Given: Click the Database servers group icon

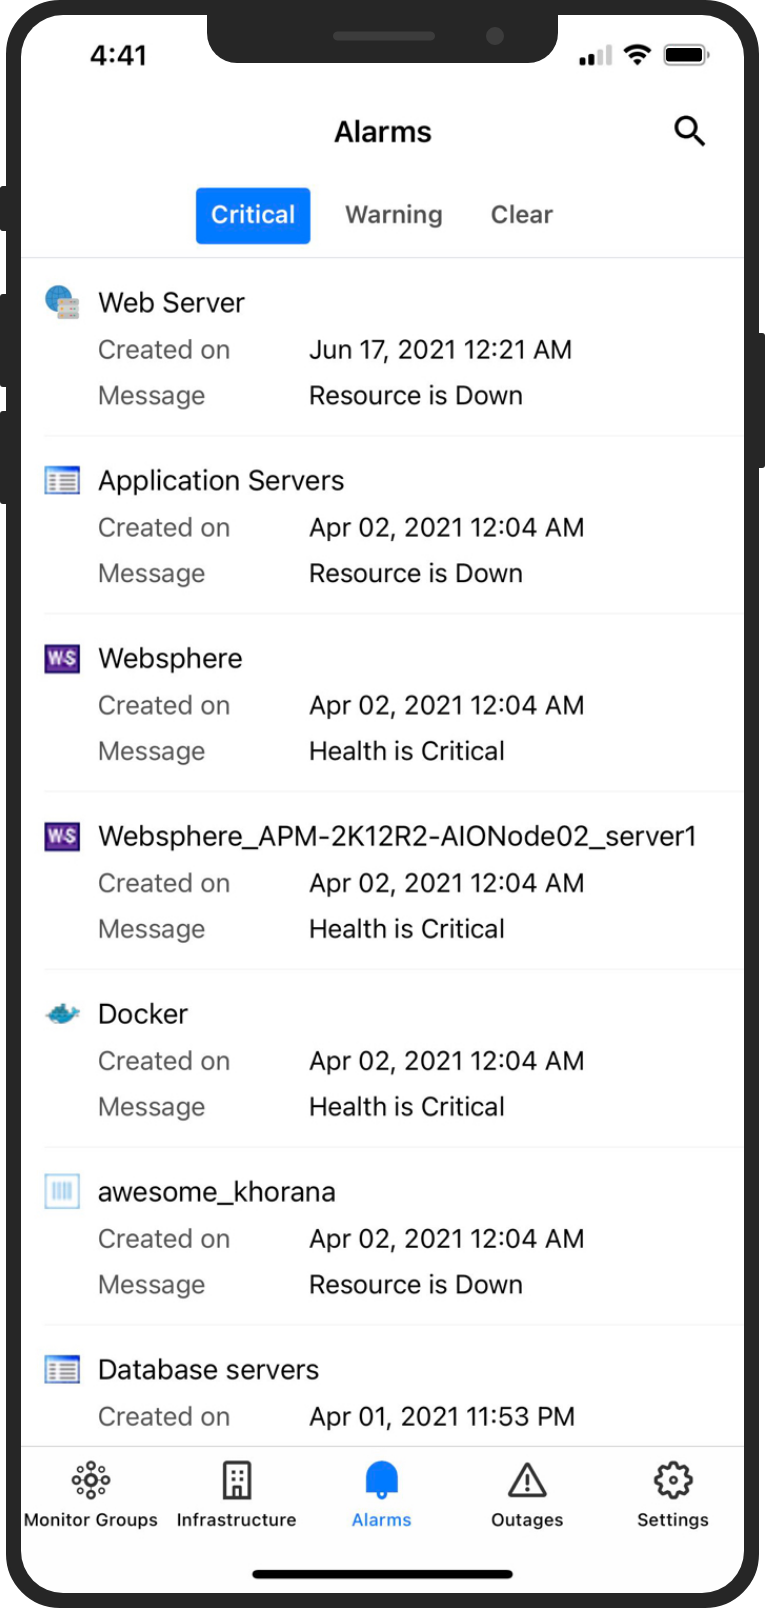Looking at the screenshot, I should pyautogui.click(x=62, y=1369).
